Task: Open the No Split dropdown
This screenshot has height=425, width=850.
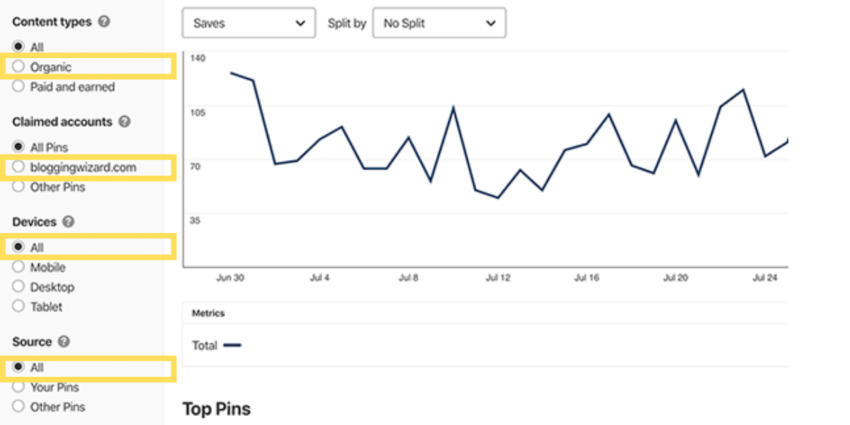Action: point(438,22)
